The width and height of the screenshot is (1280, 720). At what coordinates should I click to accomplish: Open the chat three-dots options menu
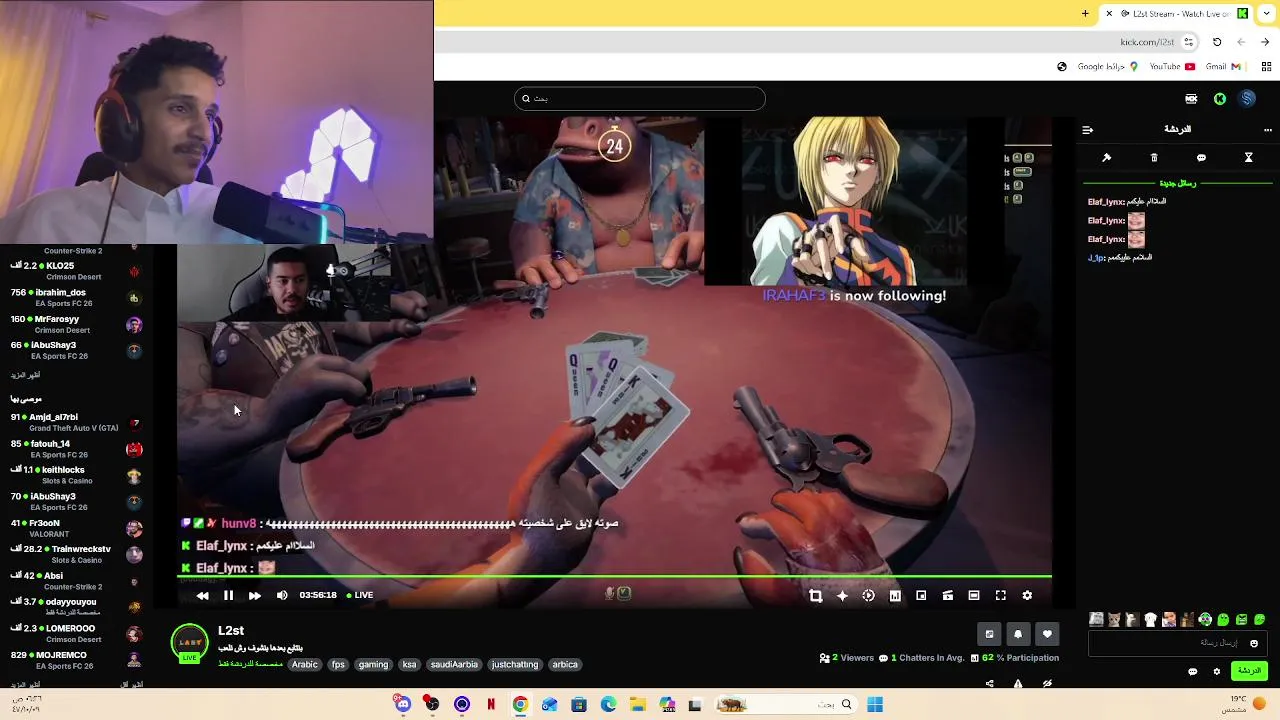click(x=1268, y=129)
